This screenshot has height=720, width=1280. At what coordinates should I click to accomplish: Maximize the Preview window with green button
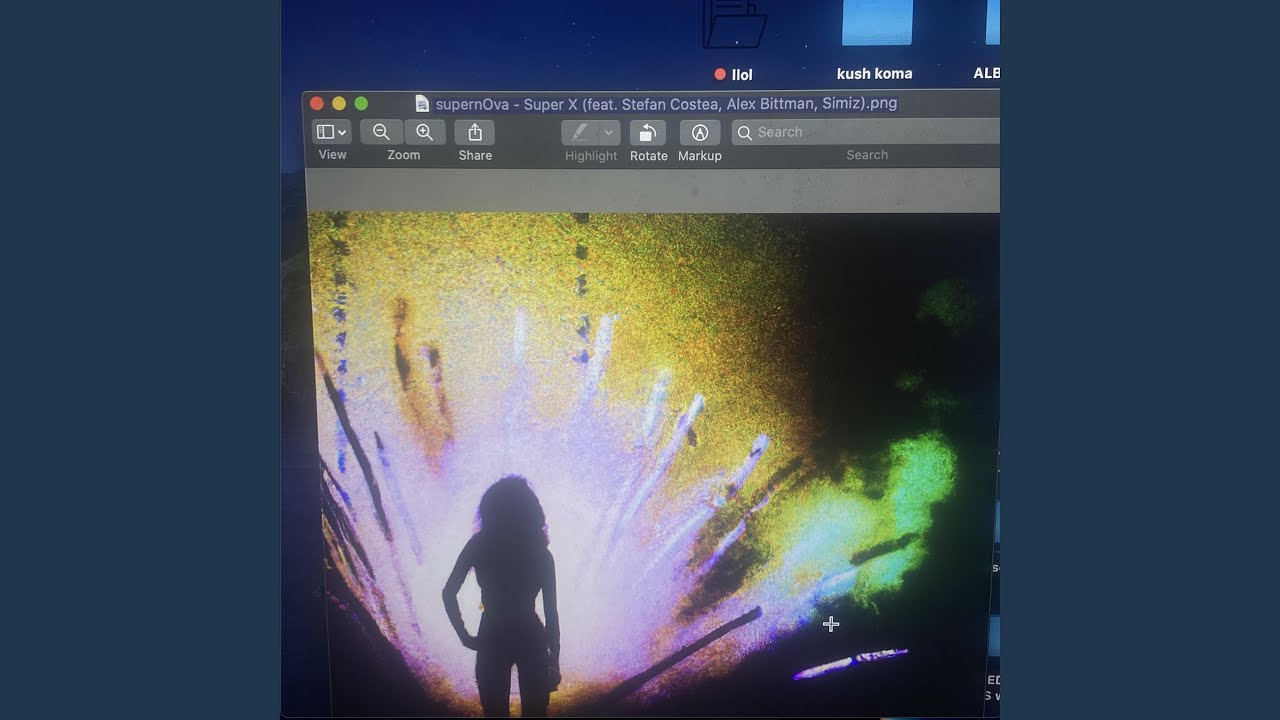coord(361,103)
